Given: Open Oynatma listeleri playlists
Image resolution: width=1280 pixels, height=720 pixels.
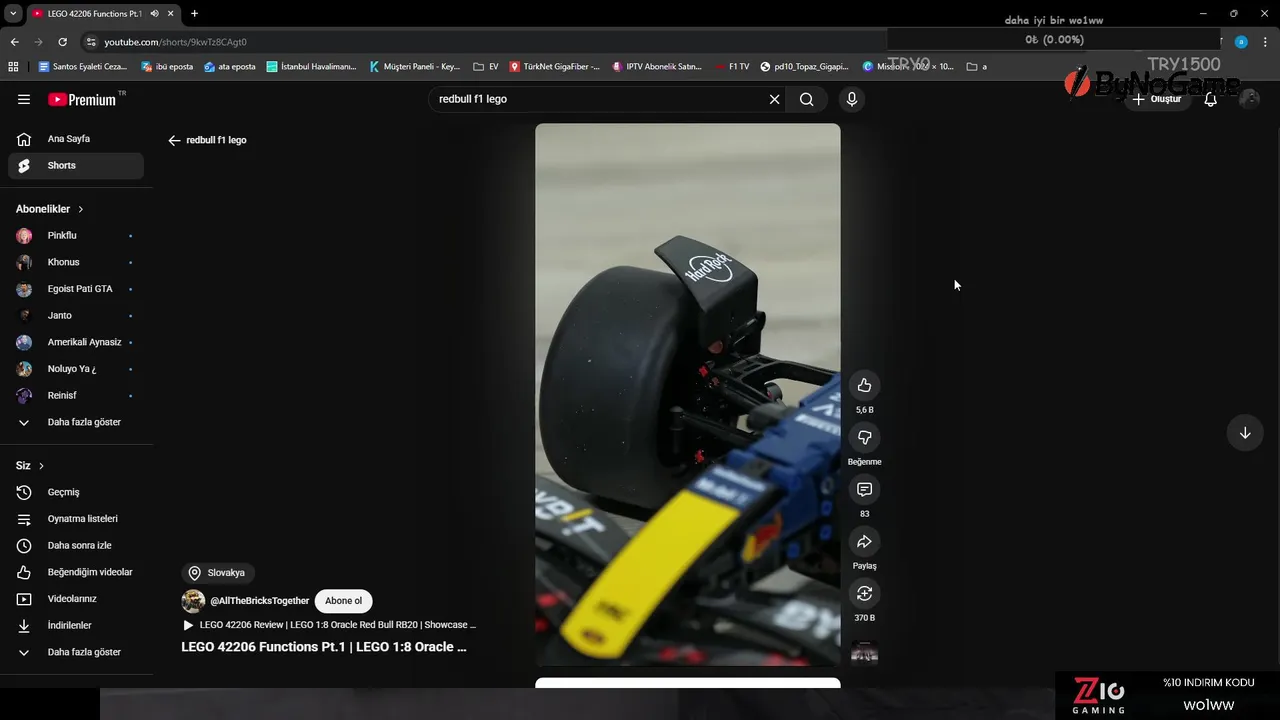Looking at the screenshot, I should tap(76, 519).
